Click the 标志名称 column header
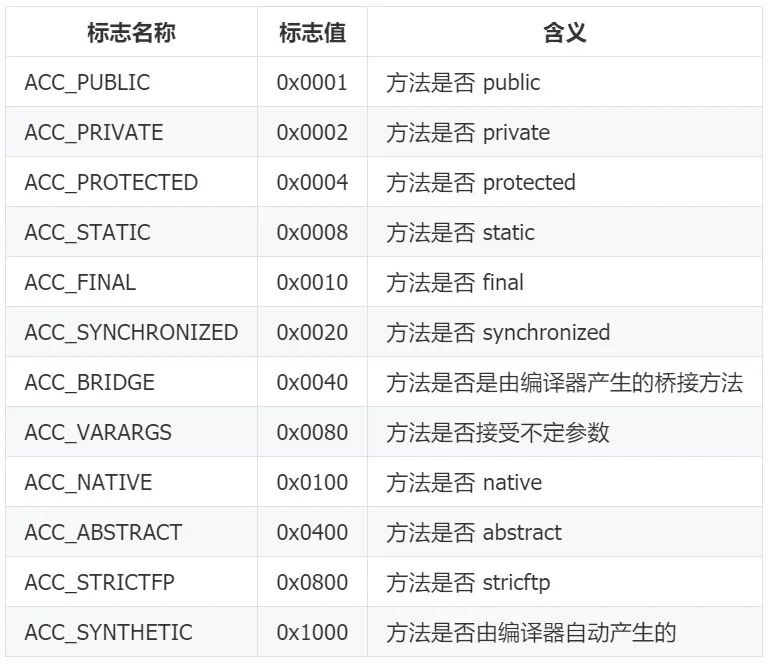The width and height of the screenshot is (769, 663). click(131, 32)
